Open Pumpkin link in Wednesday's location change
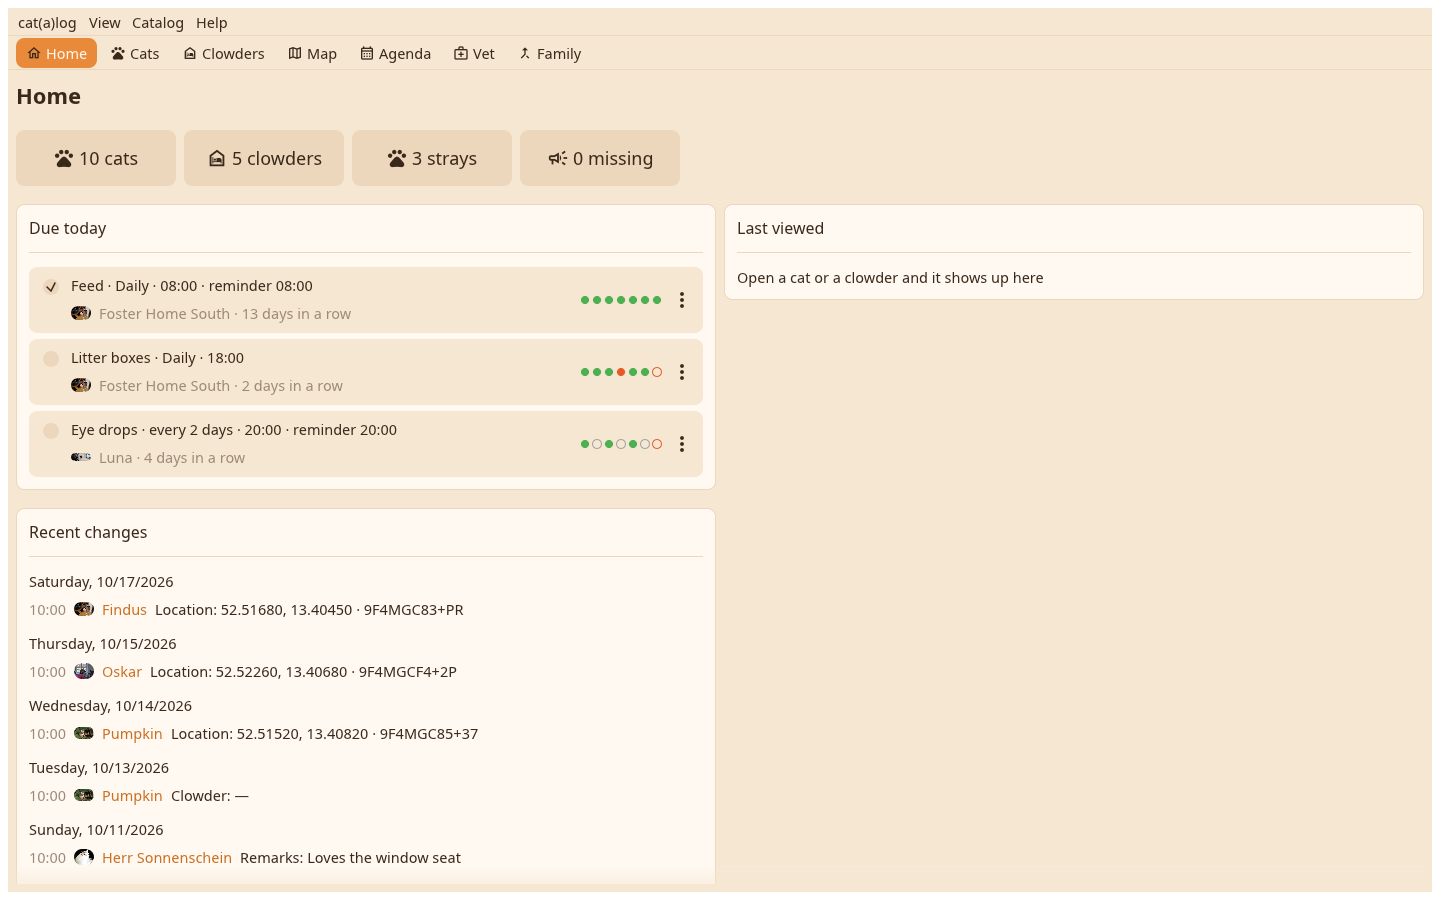The image size is (1440, 900). click(x=132, y=734)
